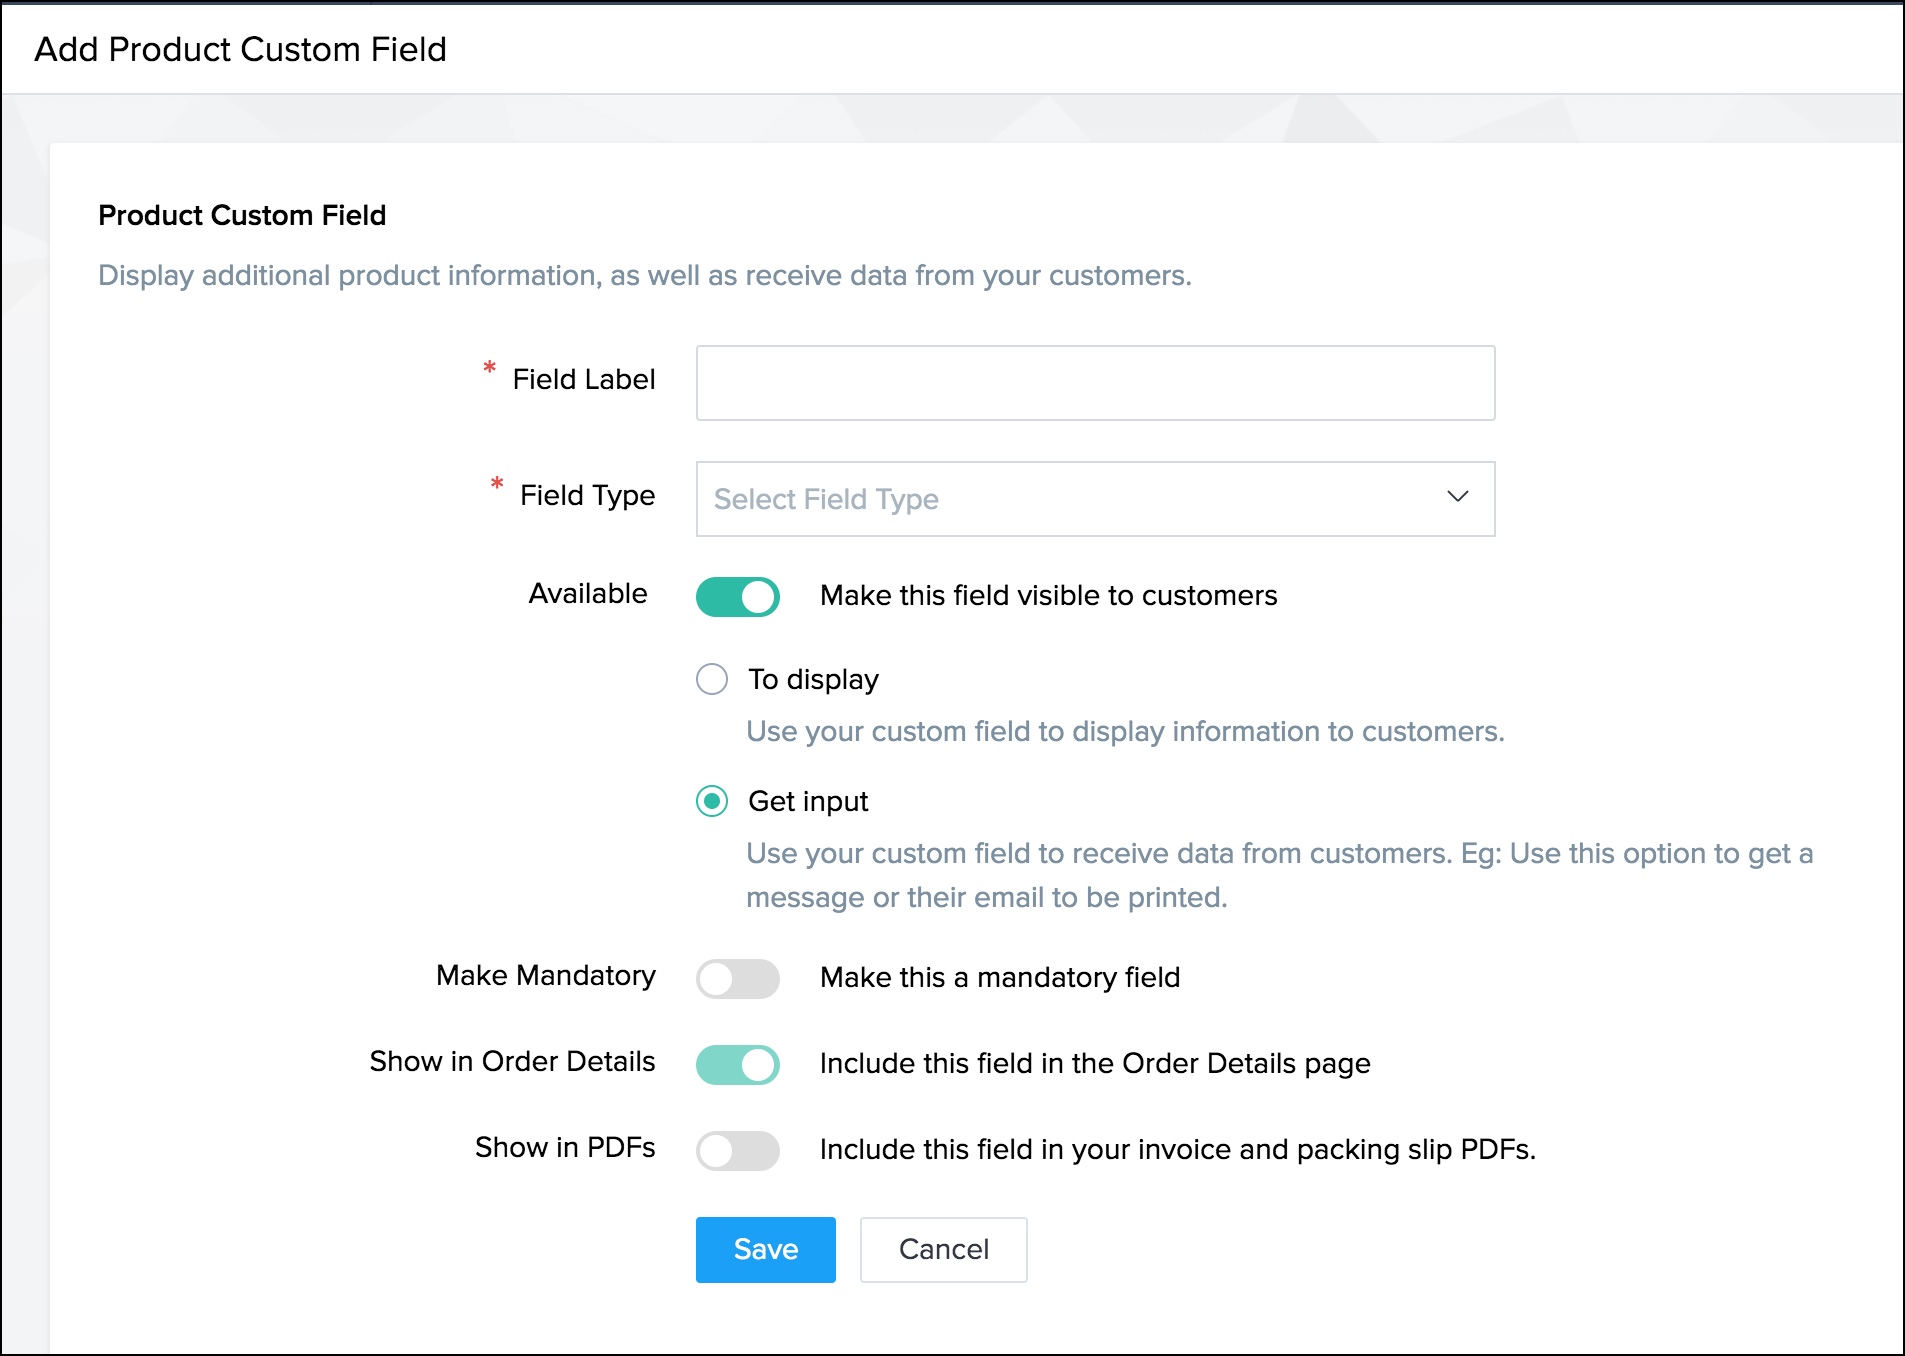1905x1356 pixels.
Task: Click 'Include this field in the Order Details page'
Action: coord(1095,1064)
